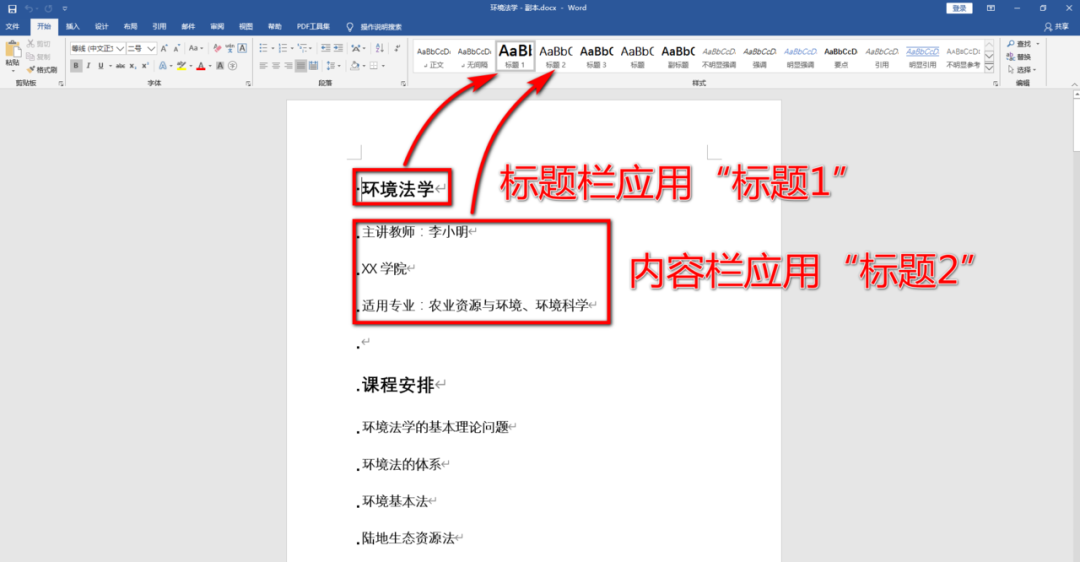The width and height of the screenshot is (1080, 562).
Task: Open the font size dropdown showing 二号
Action: pos(143,48)
